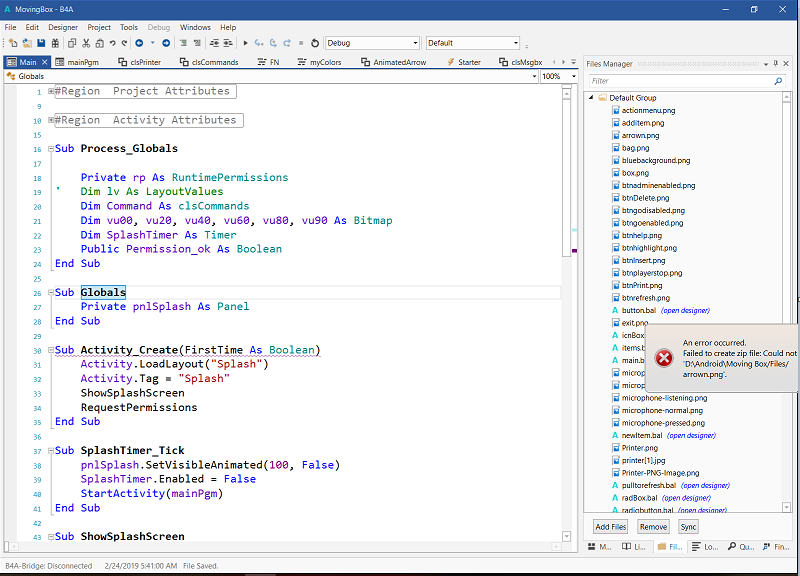Screen dimensions: 800x576
Task: Collapse the SplashTimer_Tick sub
Action: tap(51, 450)
